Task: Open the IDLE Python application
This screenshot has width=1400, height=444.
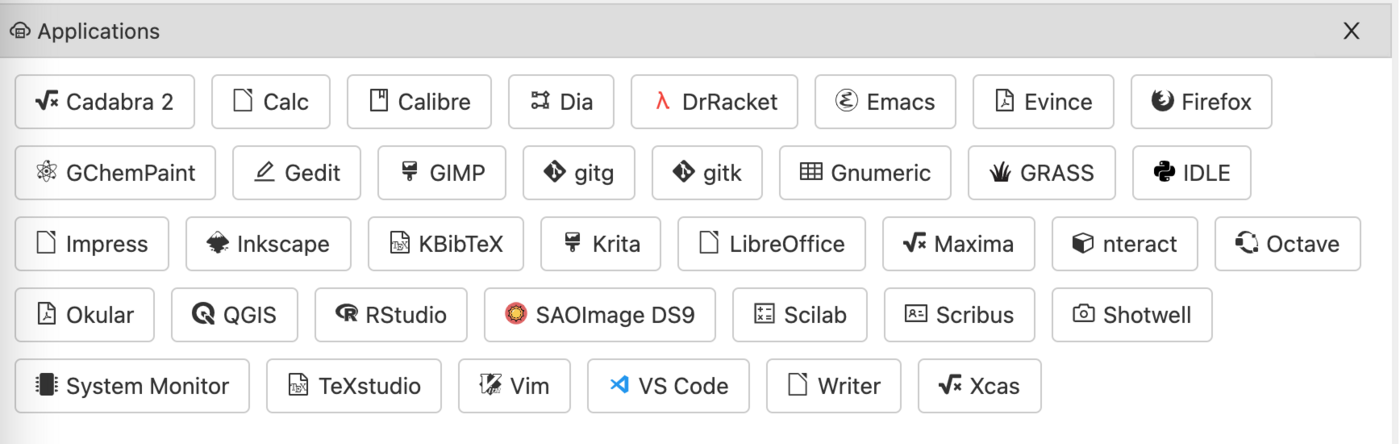Action: click(1191, 173)
